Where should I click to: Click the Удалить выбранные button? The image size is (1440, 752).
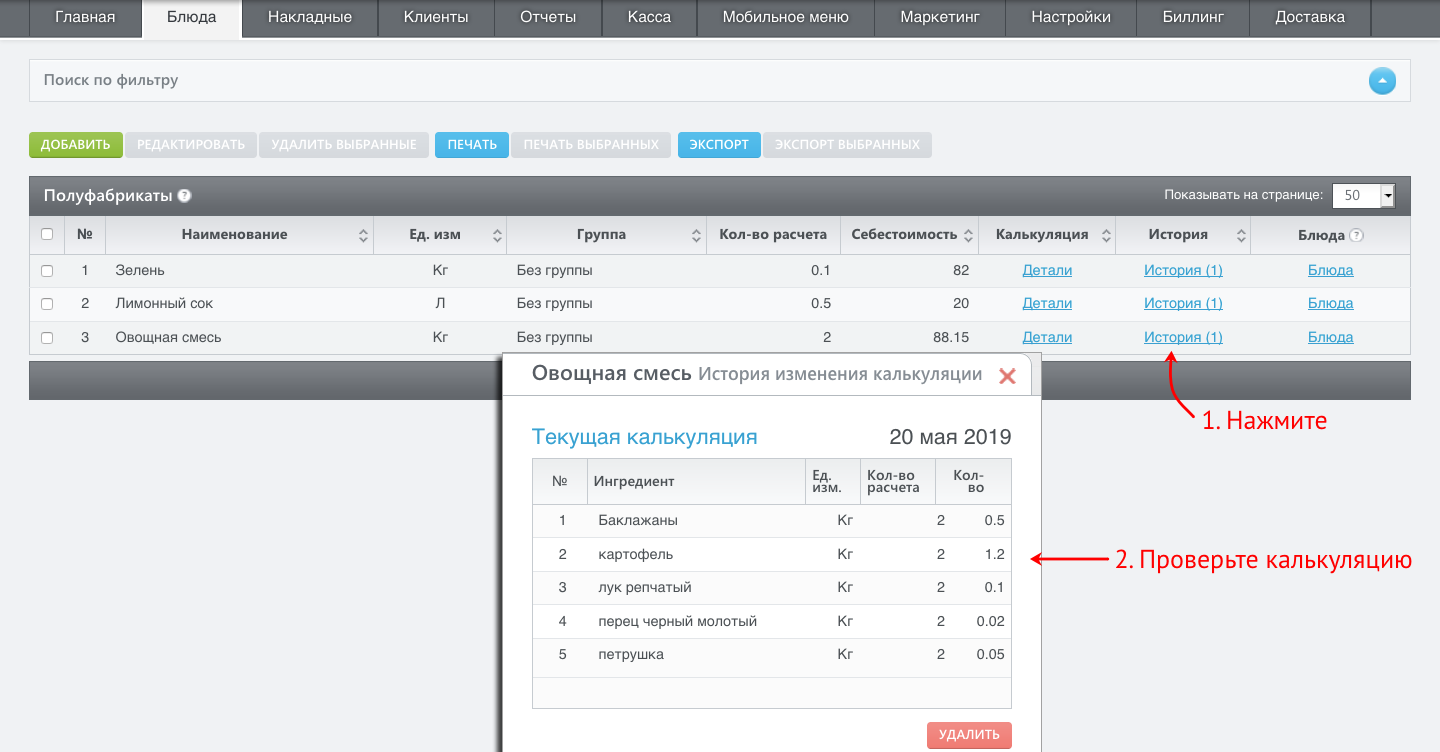344,145
